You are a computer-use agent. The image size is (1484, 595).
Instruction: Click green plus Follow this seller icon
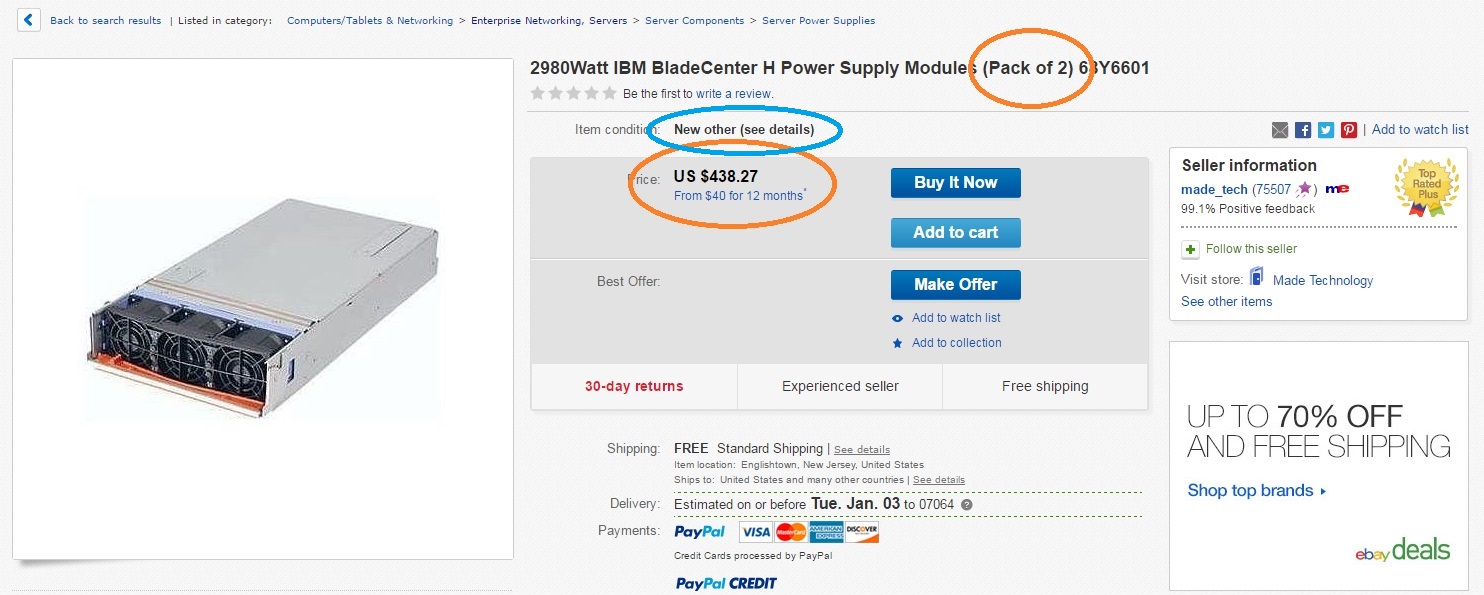[x=1190, y=249]
